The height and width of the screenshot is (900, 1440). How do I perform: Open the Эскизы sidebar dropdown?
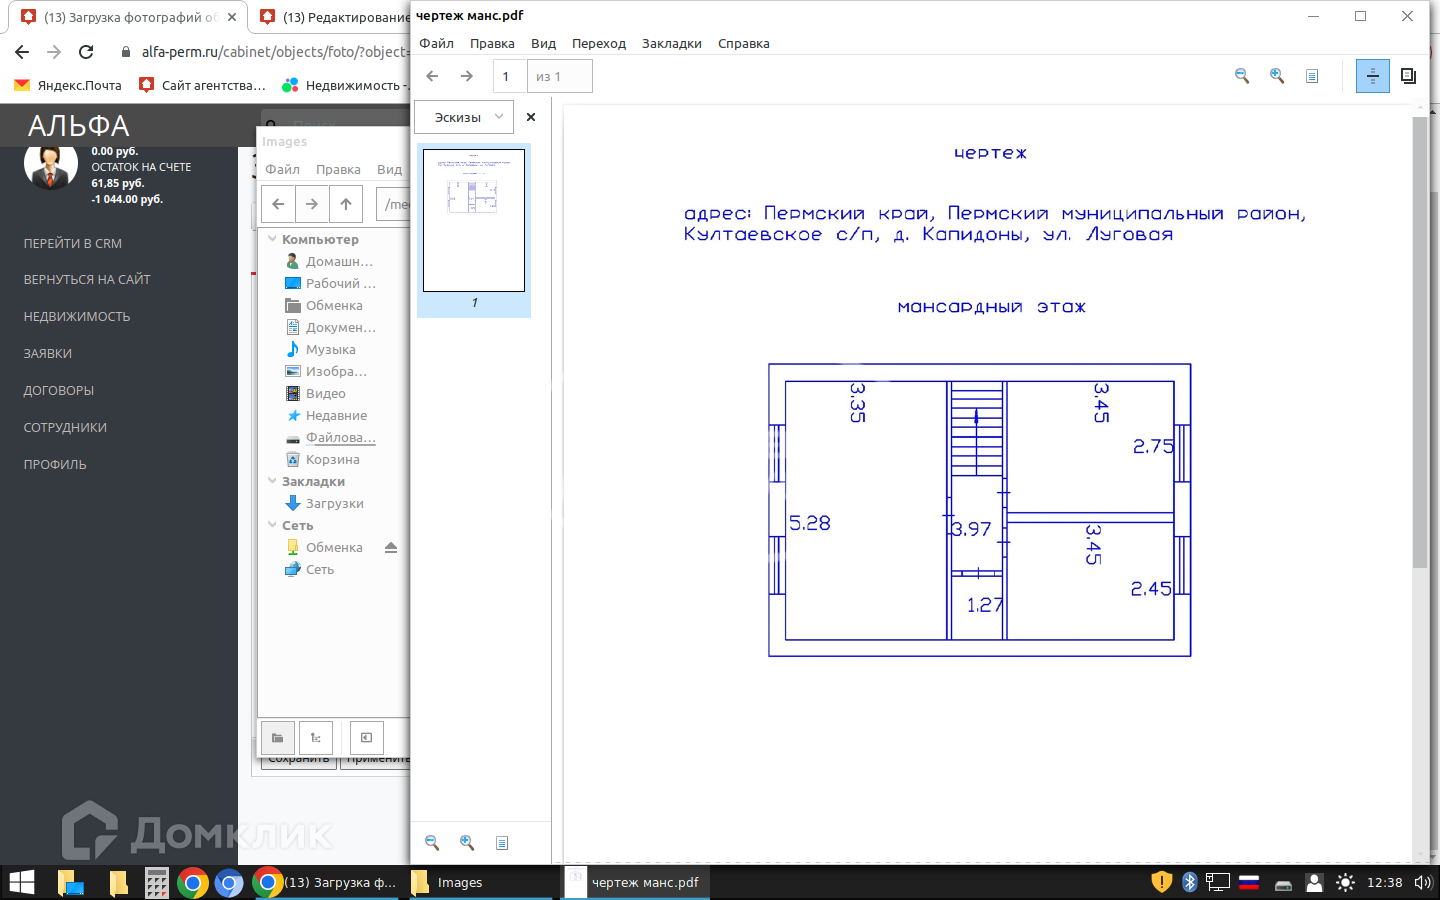(464, 117)
